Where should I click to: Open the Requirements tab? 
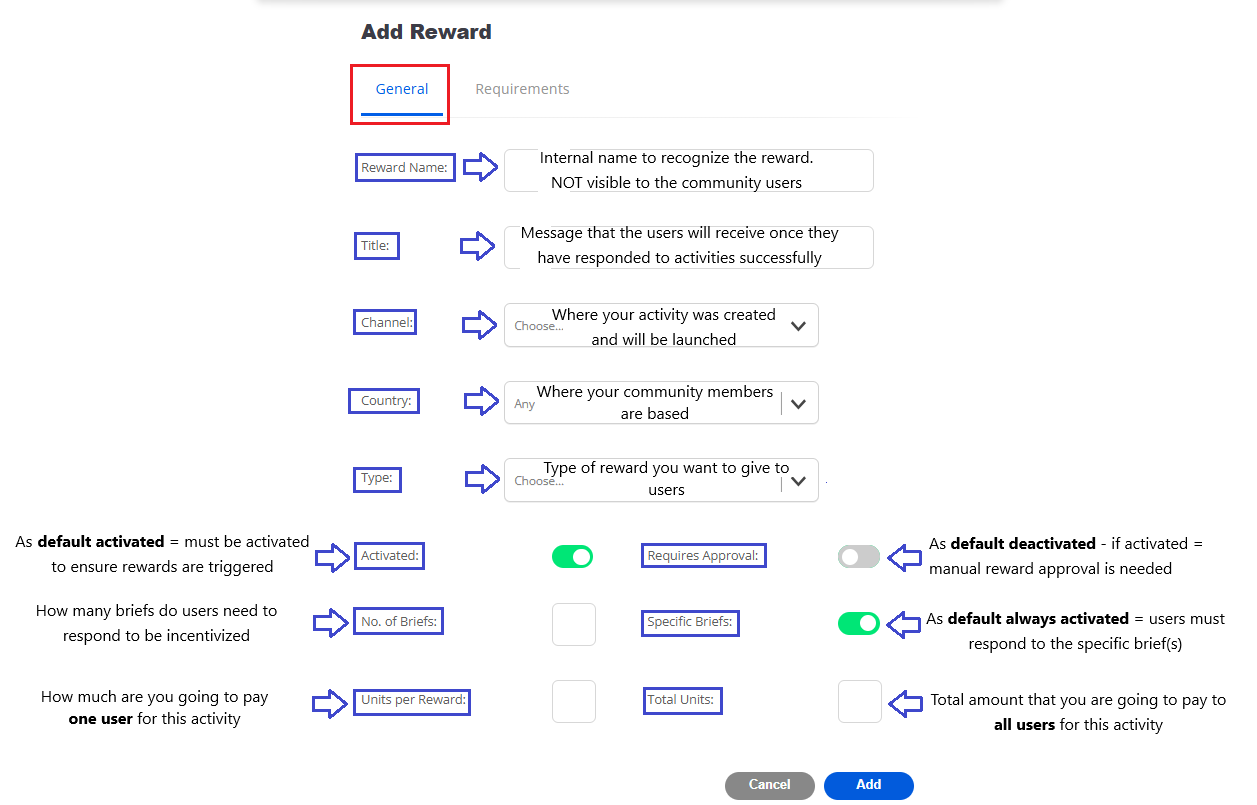(522, 89)
